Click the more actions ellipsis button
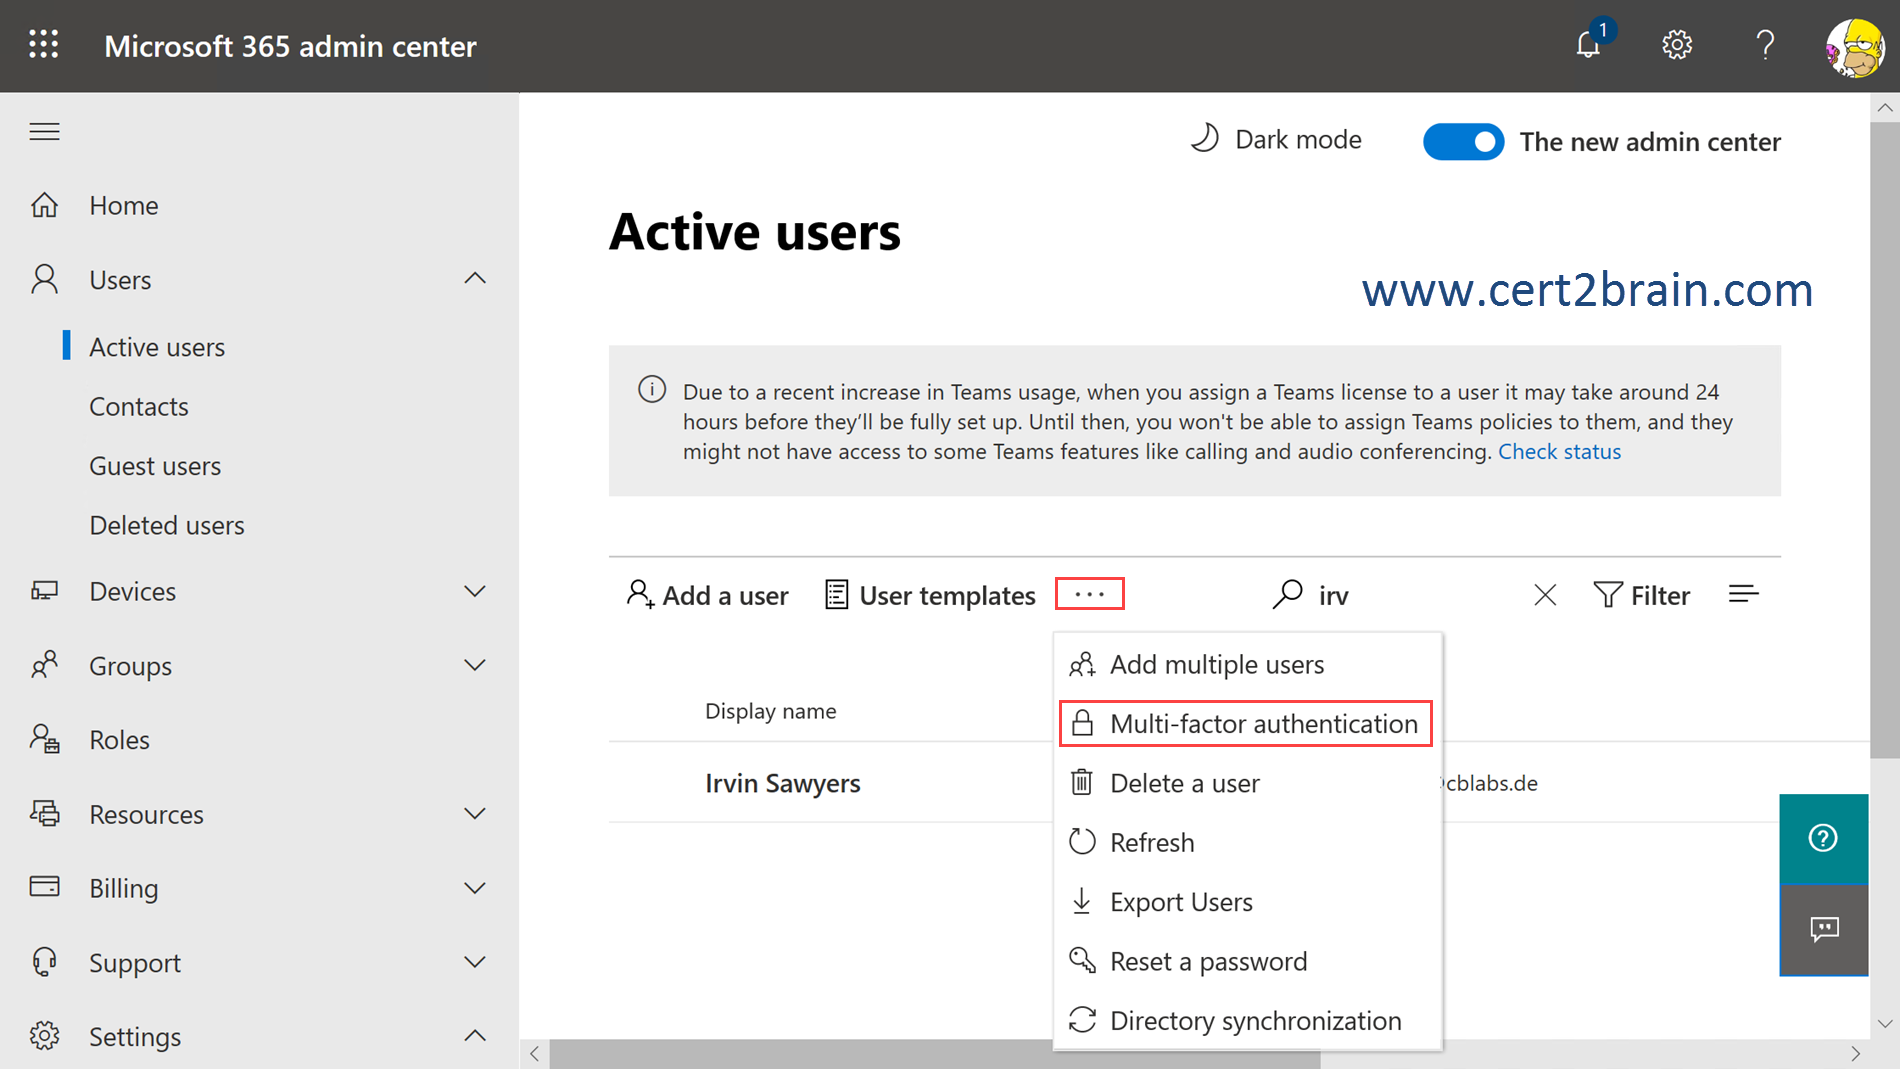The image size is (1900, 1069). 1089,594
